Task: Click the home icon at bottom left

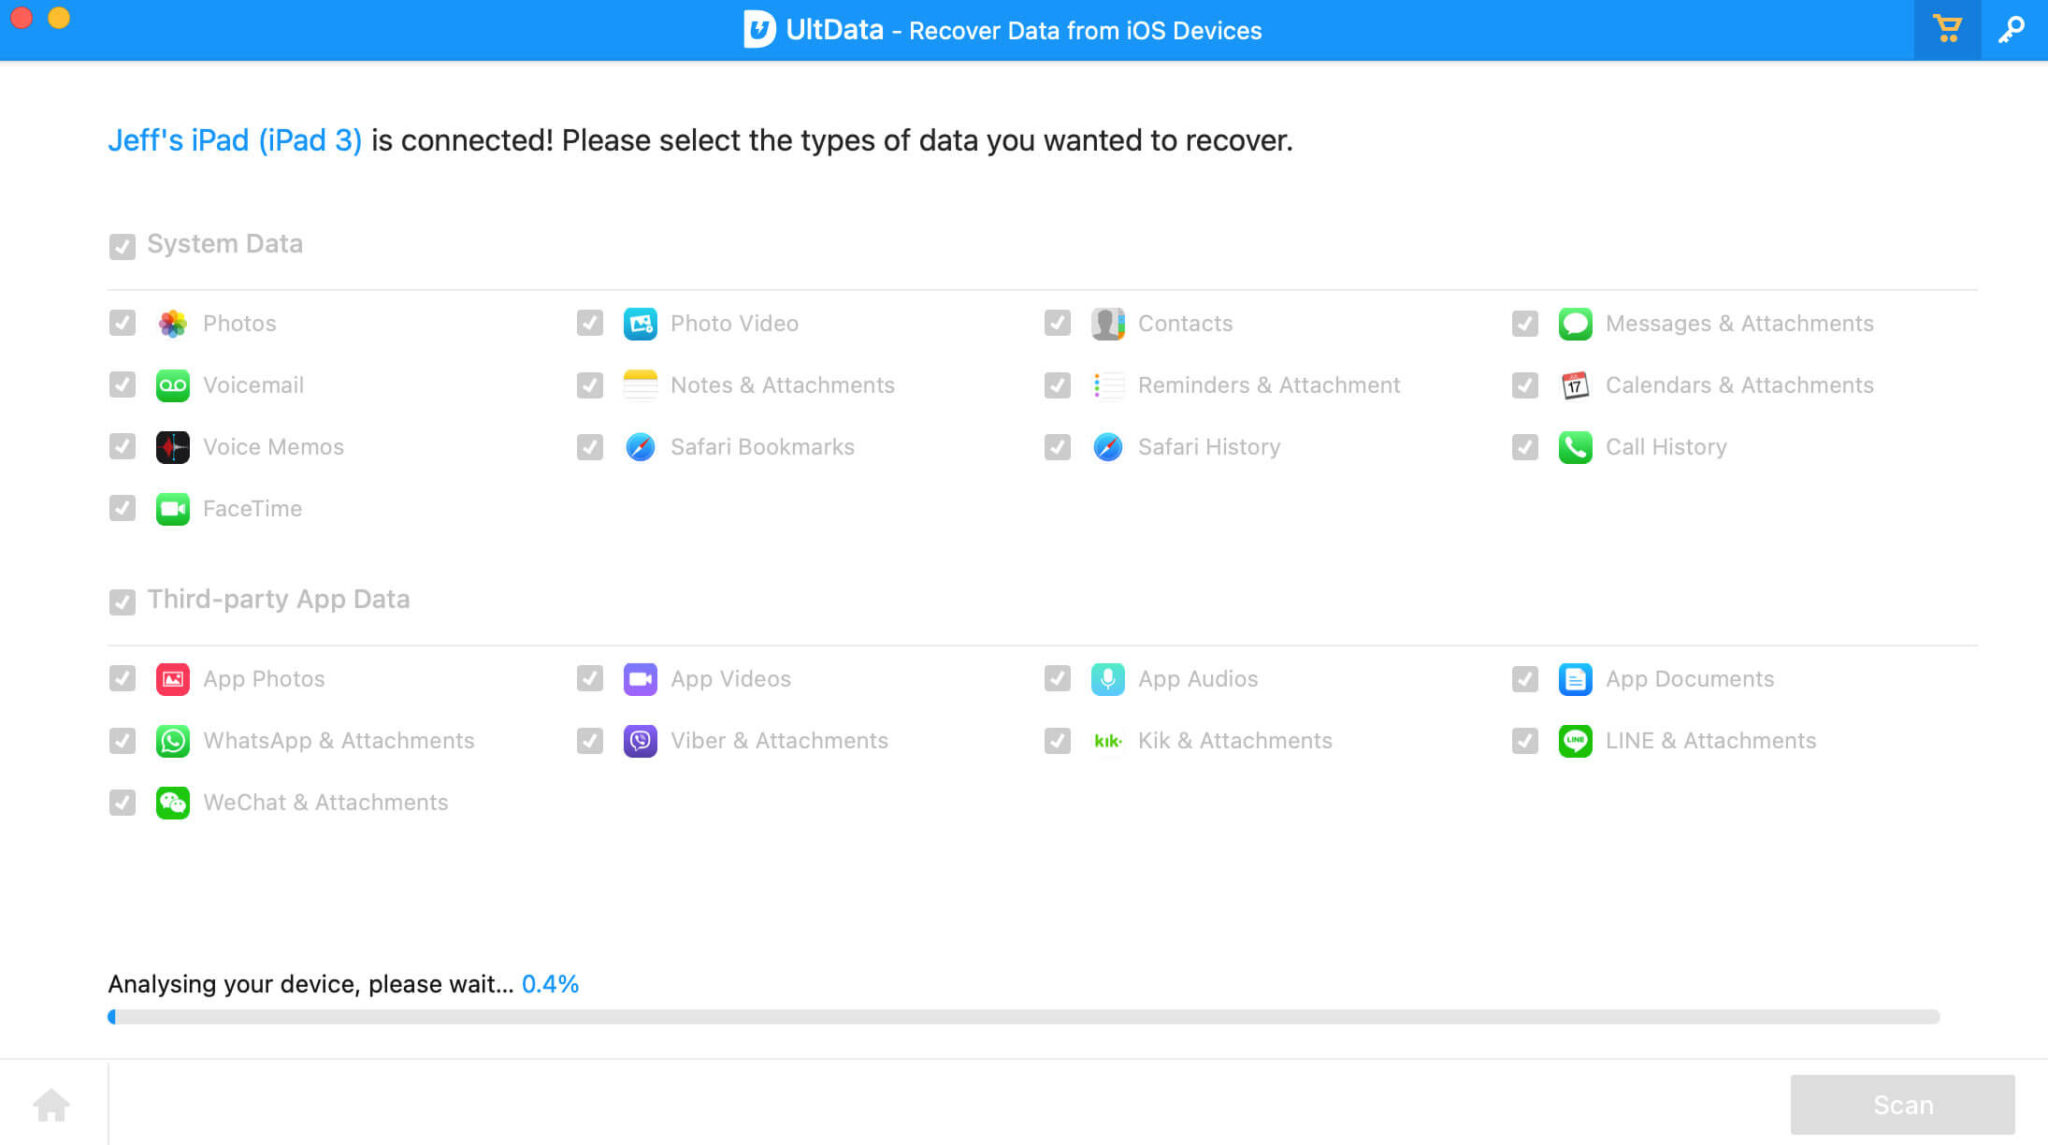Action: click(51, 1104)
